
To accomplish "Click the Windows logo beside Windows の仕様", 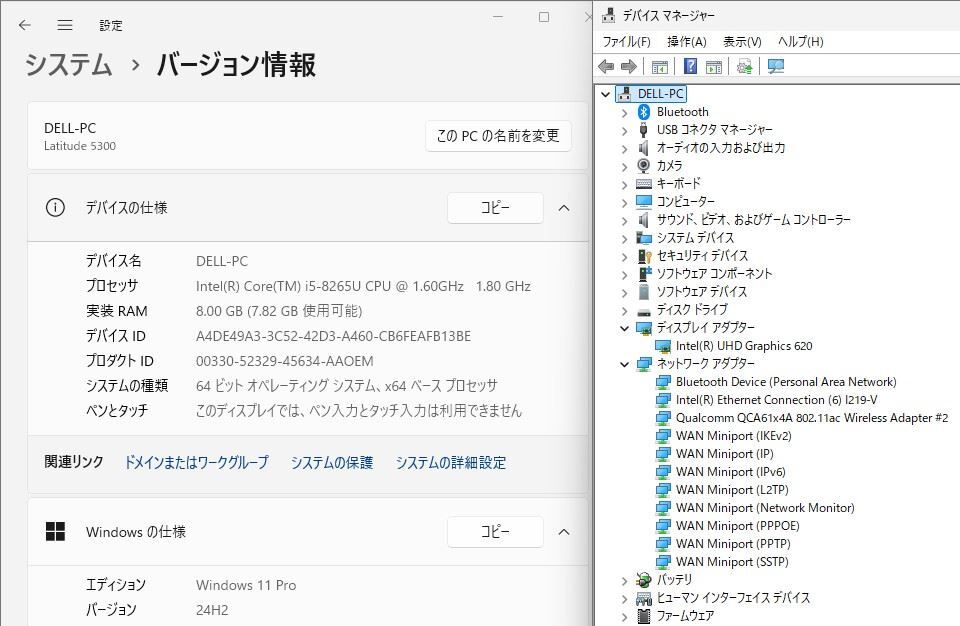I will pyautogui.click(x=55, y=532).
